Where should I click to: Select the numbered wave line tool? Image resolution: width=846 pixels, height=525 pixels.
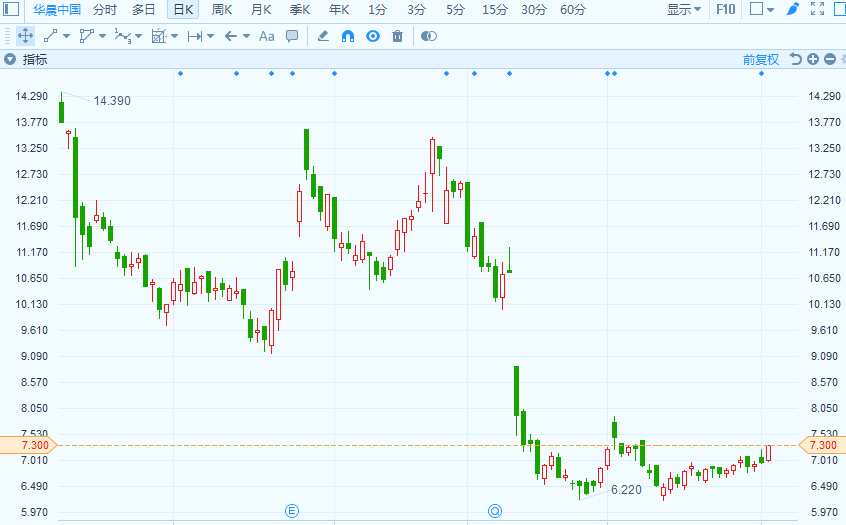coord(122,36)
